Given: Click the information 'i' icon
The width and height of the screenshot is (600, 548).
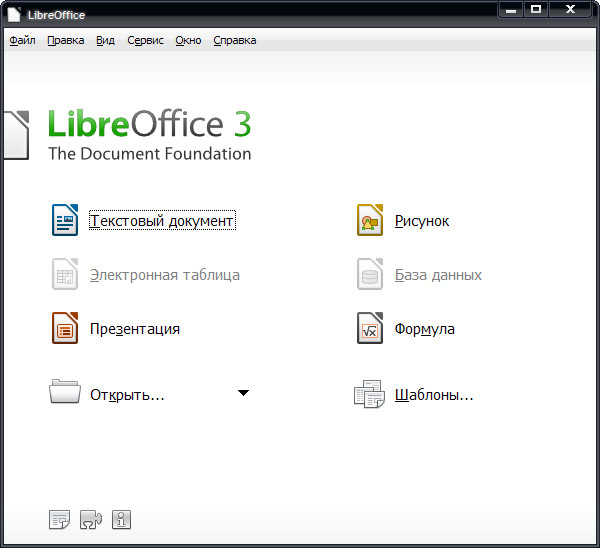Looking at the screenshot, I should (122, 519).
